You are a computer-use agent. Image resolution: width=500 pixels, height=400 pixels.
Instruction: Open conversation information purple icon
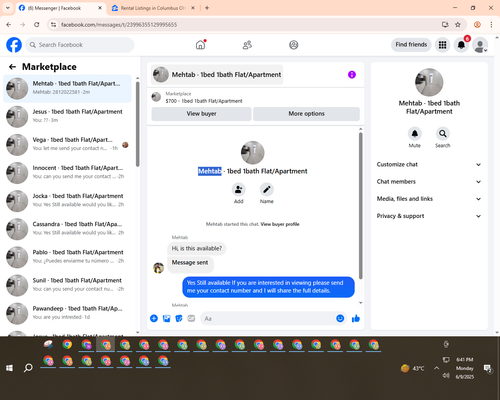click(x=352, y=75)
